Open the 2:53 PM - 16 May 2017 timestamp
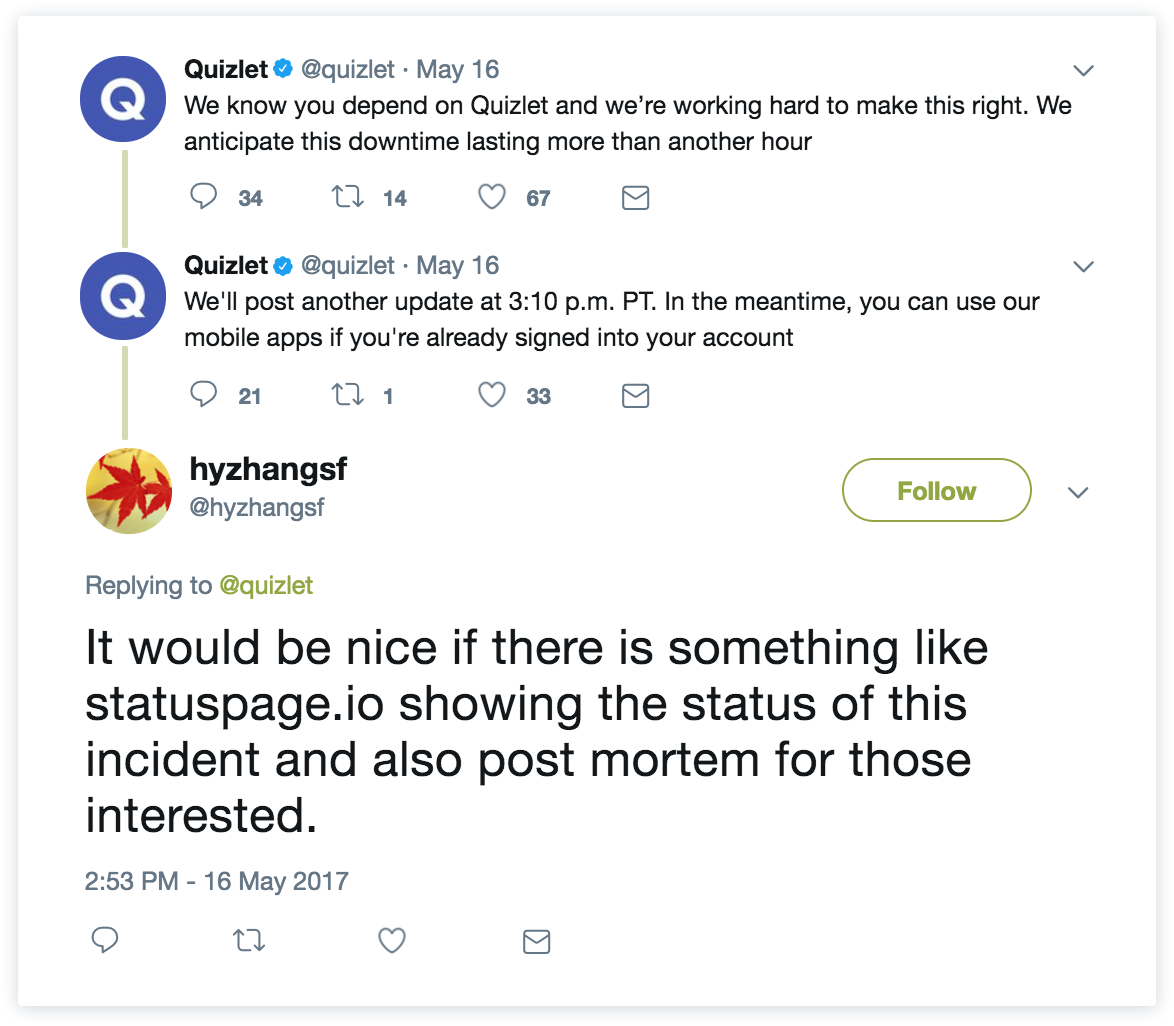 click(x=217, y=881)
